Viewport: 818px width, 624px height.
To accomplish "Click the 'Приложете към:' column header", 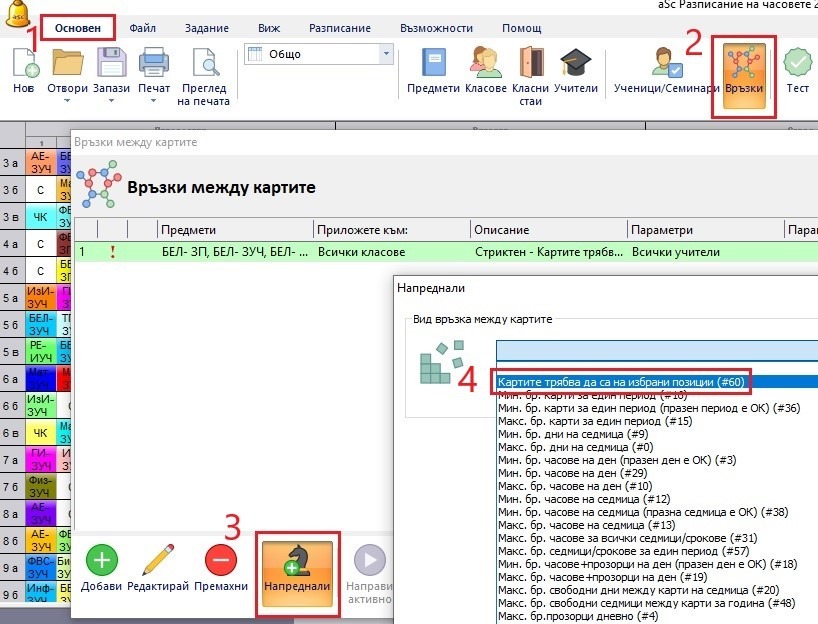I will pyautogui.click(x=392, y=230).
